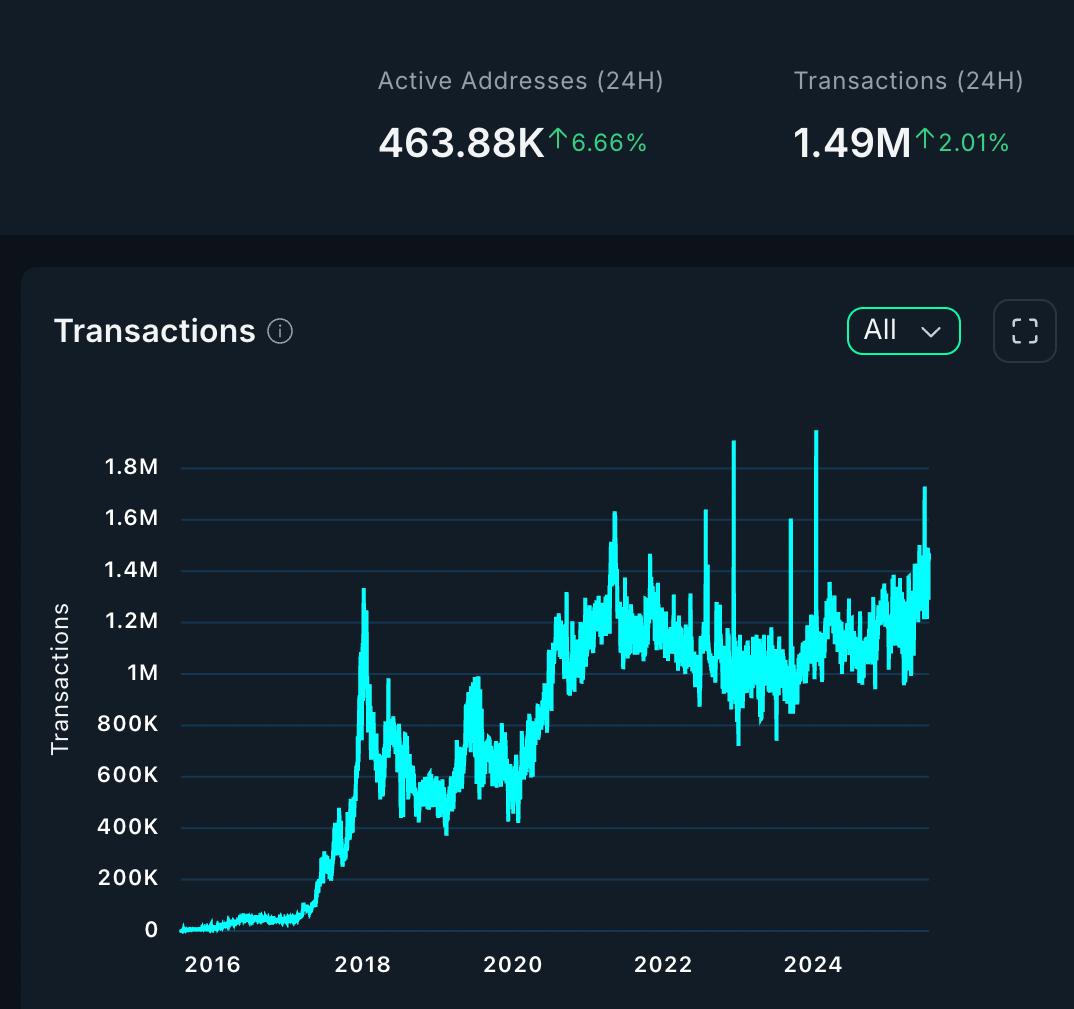Click the Transactions (24H) label

tap(908, 81)
